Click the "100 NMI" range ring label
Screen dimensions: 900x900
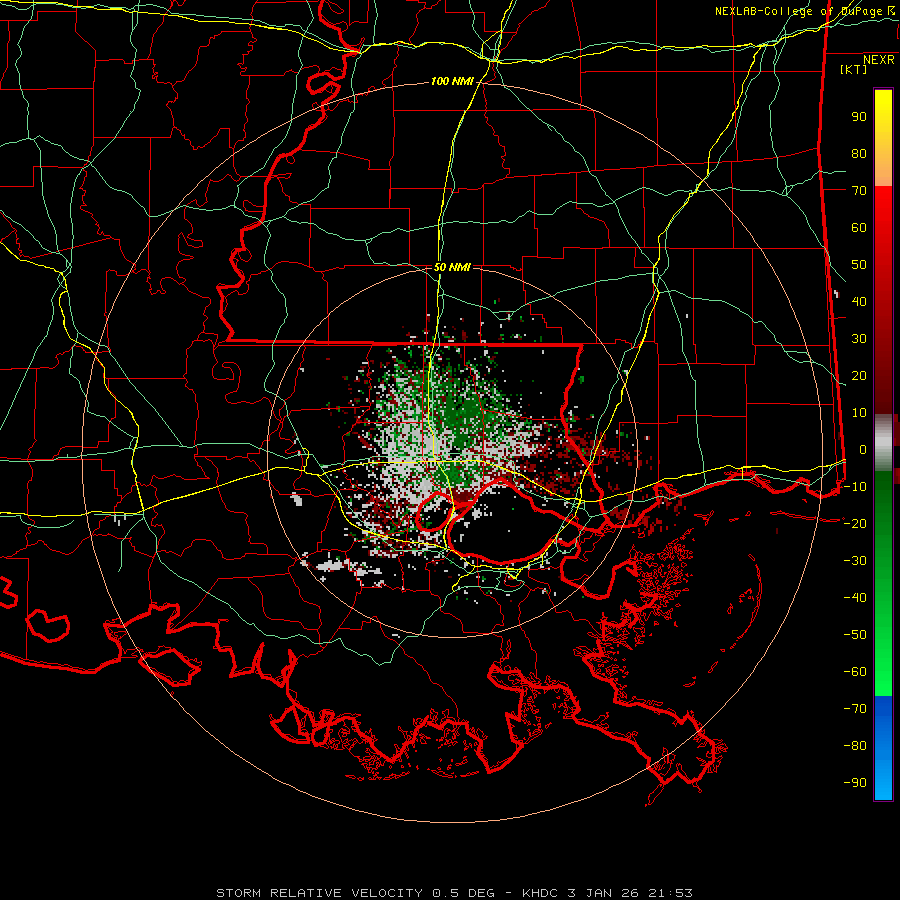tap(452, 82)
